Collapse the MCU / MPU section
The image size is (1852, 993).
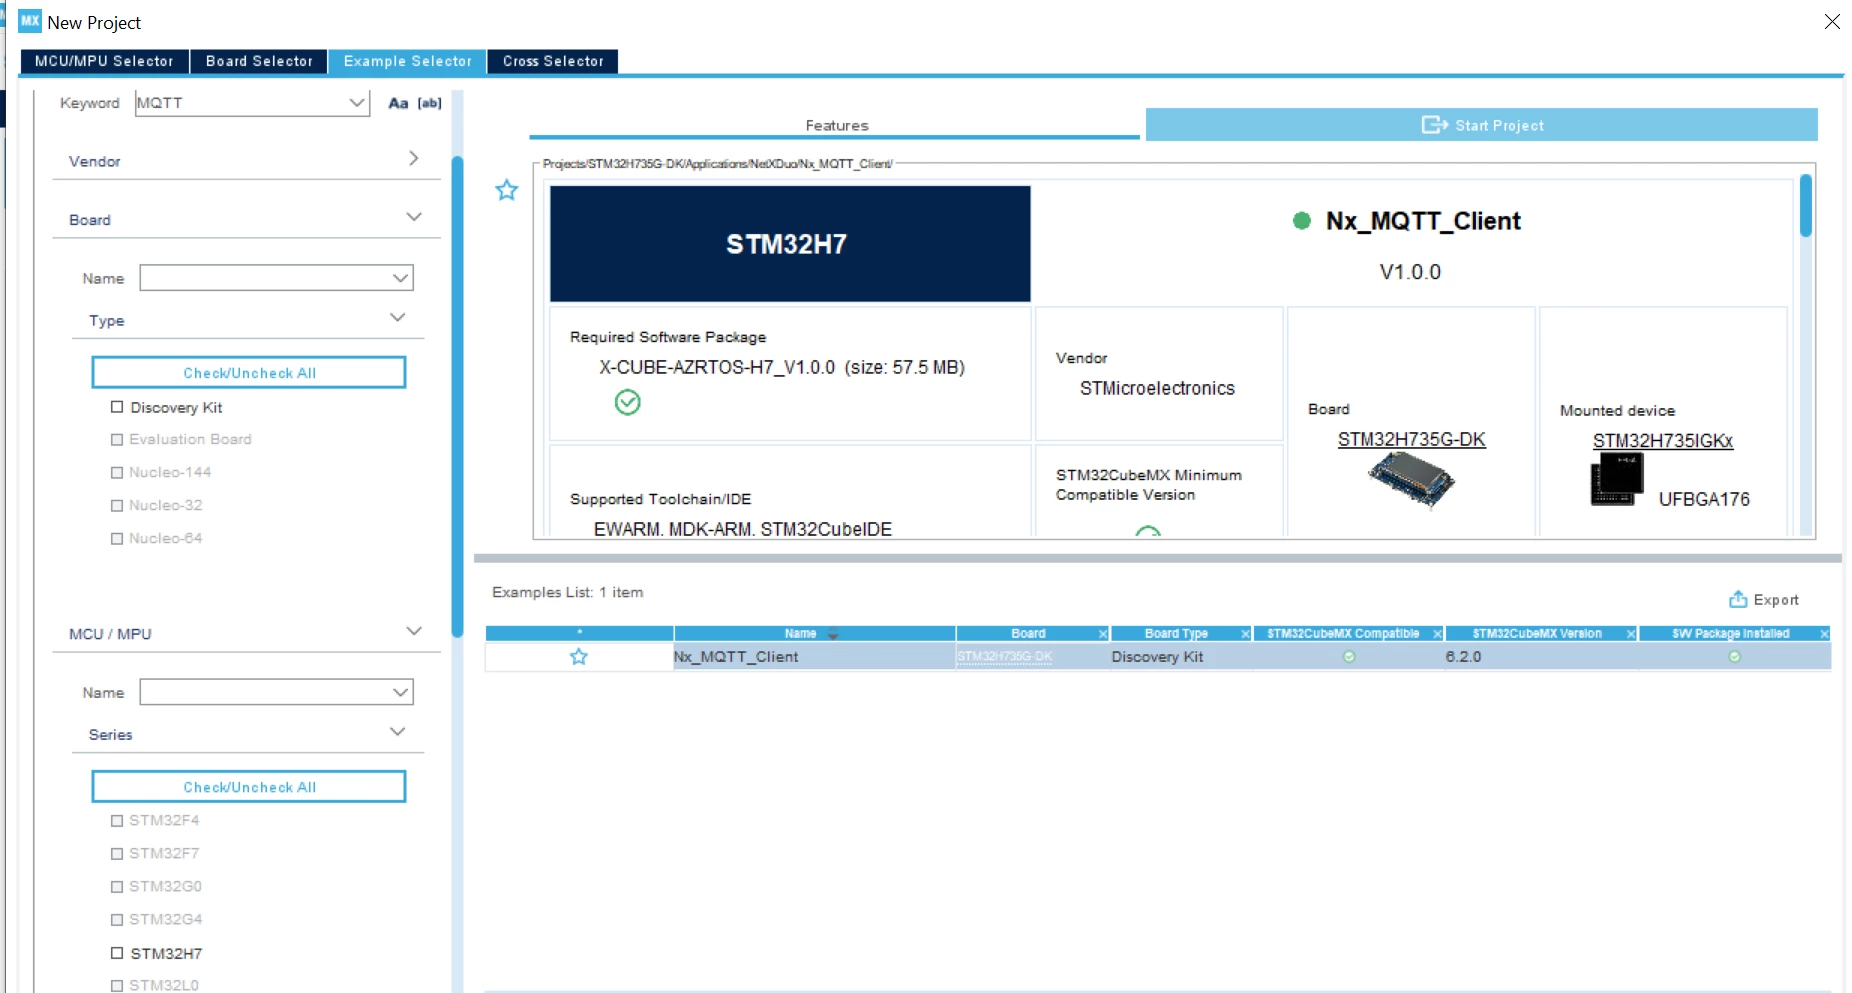point(414,631)
